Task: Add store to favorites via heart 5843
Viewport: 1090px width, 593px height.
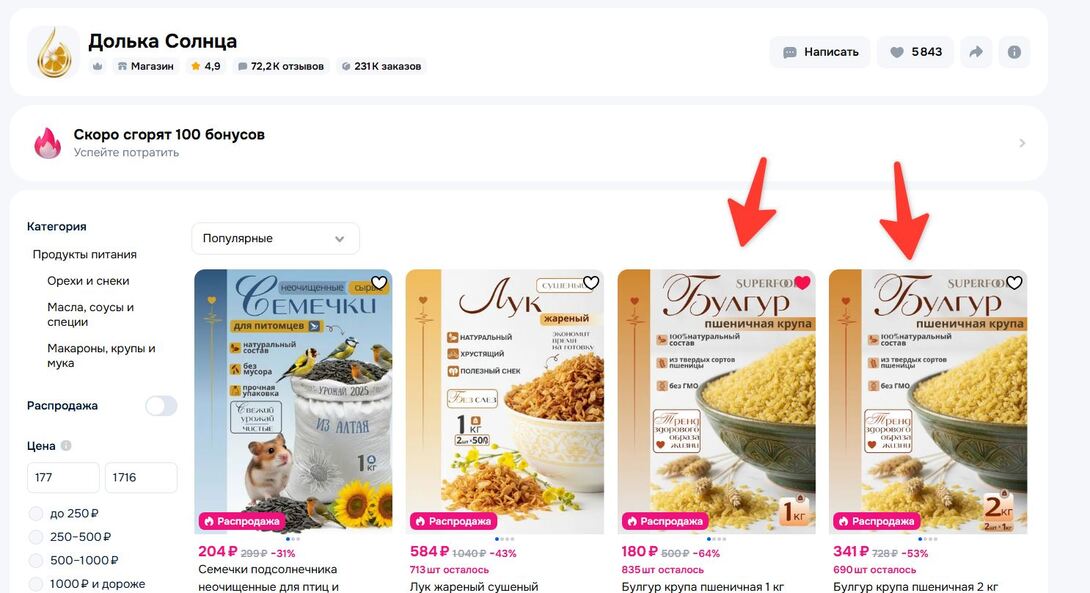Action: [916, 52]
